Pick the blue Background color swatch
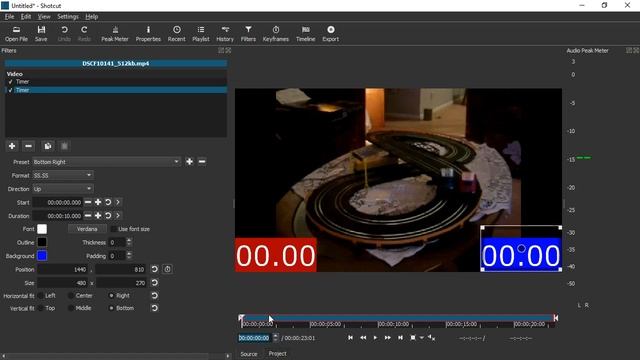The image size is (640, 360). tap(42, 256)
